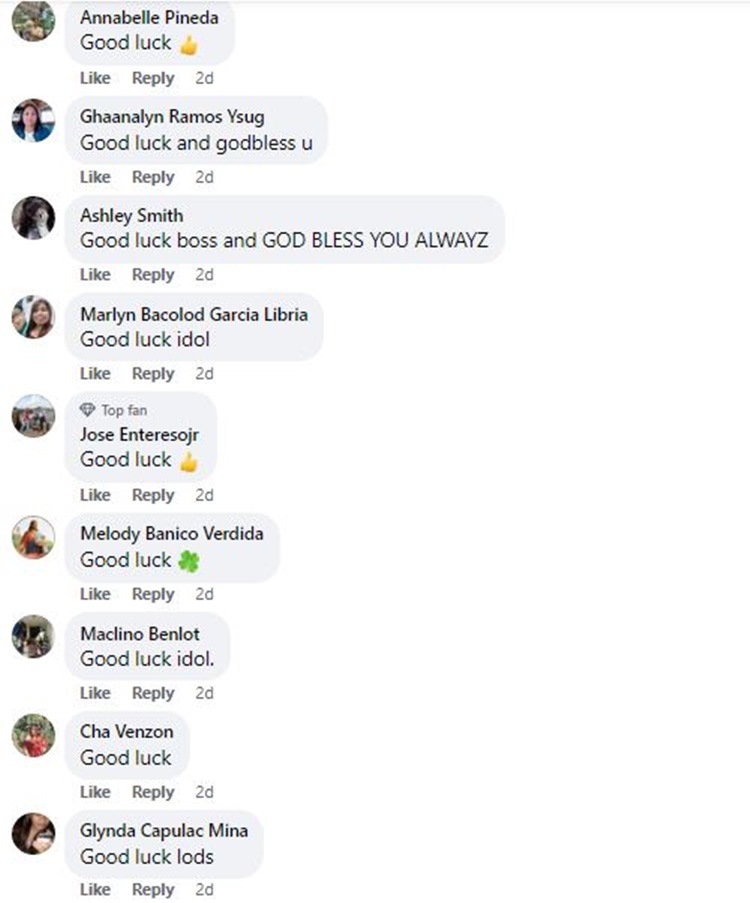Like Ashley Smith's comment
This screenshot has width=750, height=903.
pos(95,275)
